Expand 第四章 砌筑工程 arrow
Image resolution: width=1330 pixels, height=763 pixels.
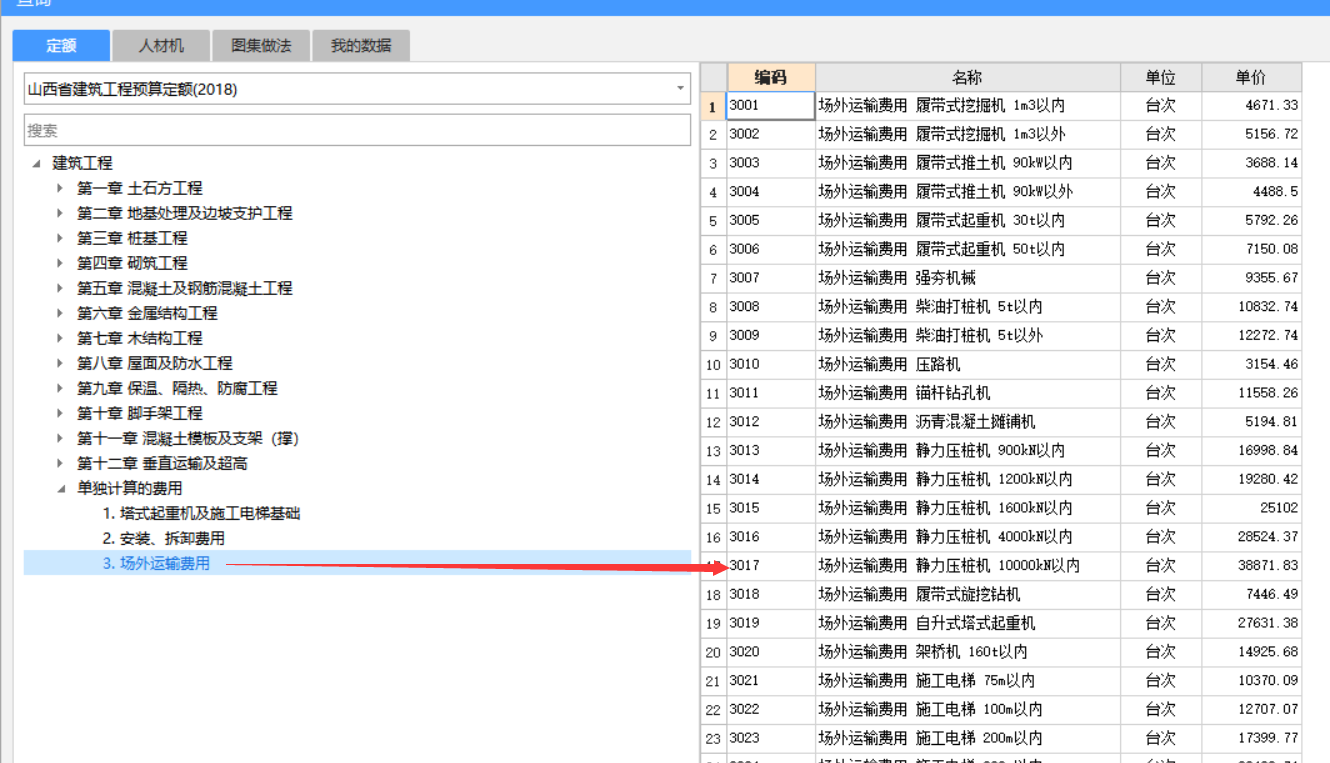click(x=60, y=263)
